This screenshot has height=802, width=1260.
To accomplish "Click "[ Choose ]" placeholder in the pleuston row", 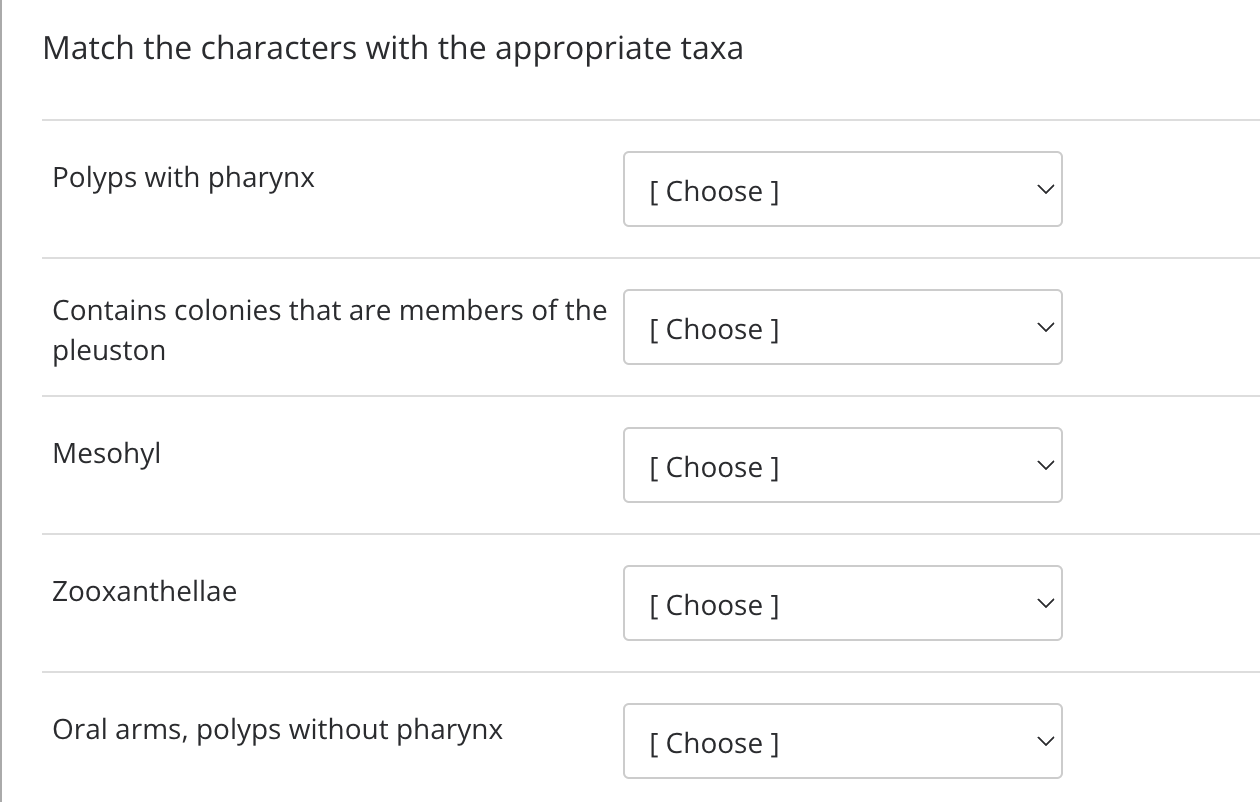I will click(713, 329).
